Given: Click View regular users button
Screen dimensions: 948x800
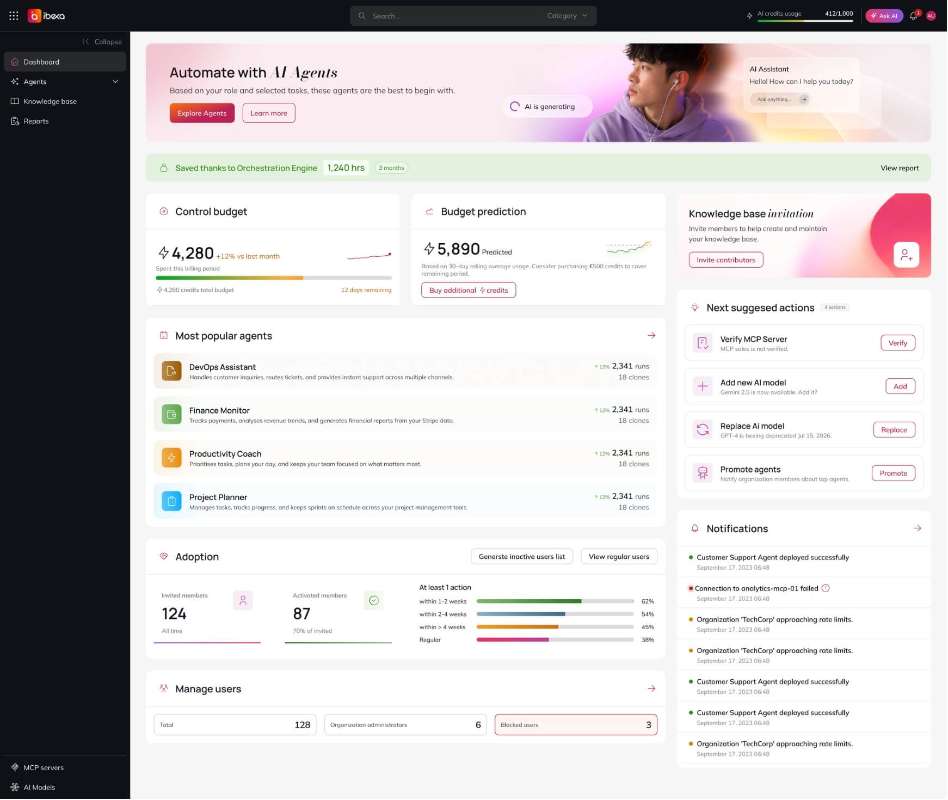Looking at the screenshot, I should [x=619, y=556].
